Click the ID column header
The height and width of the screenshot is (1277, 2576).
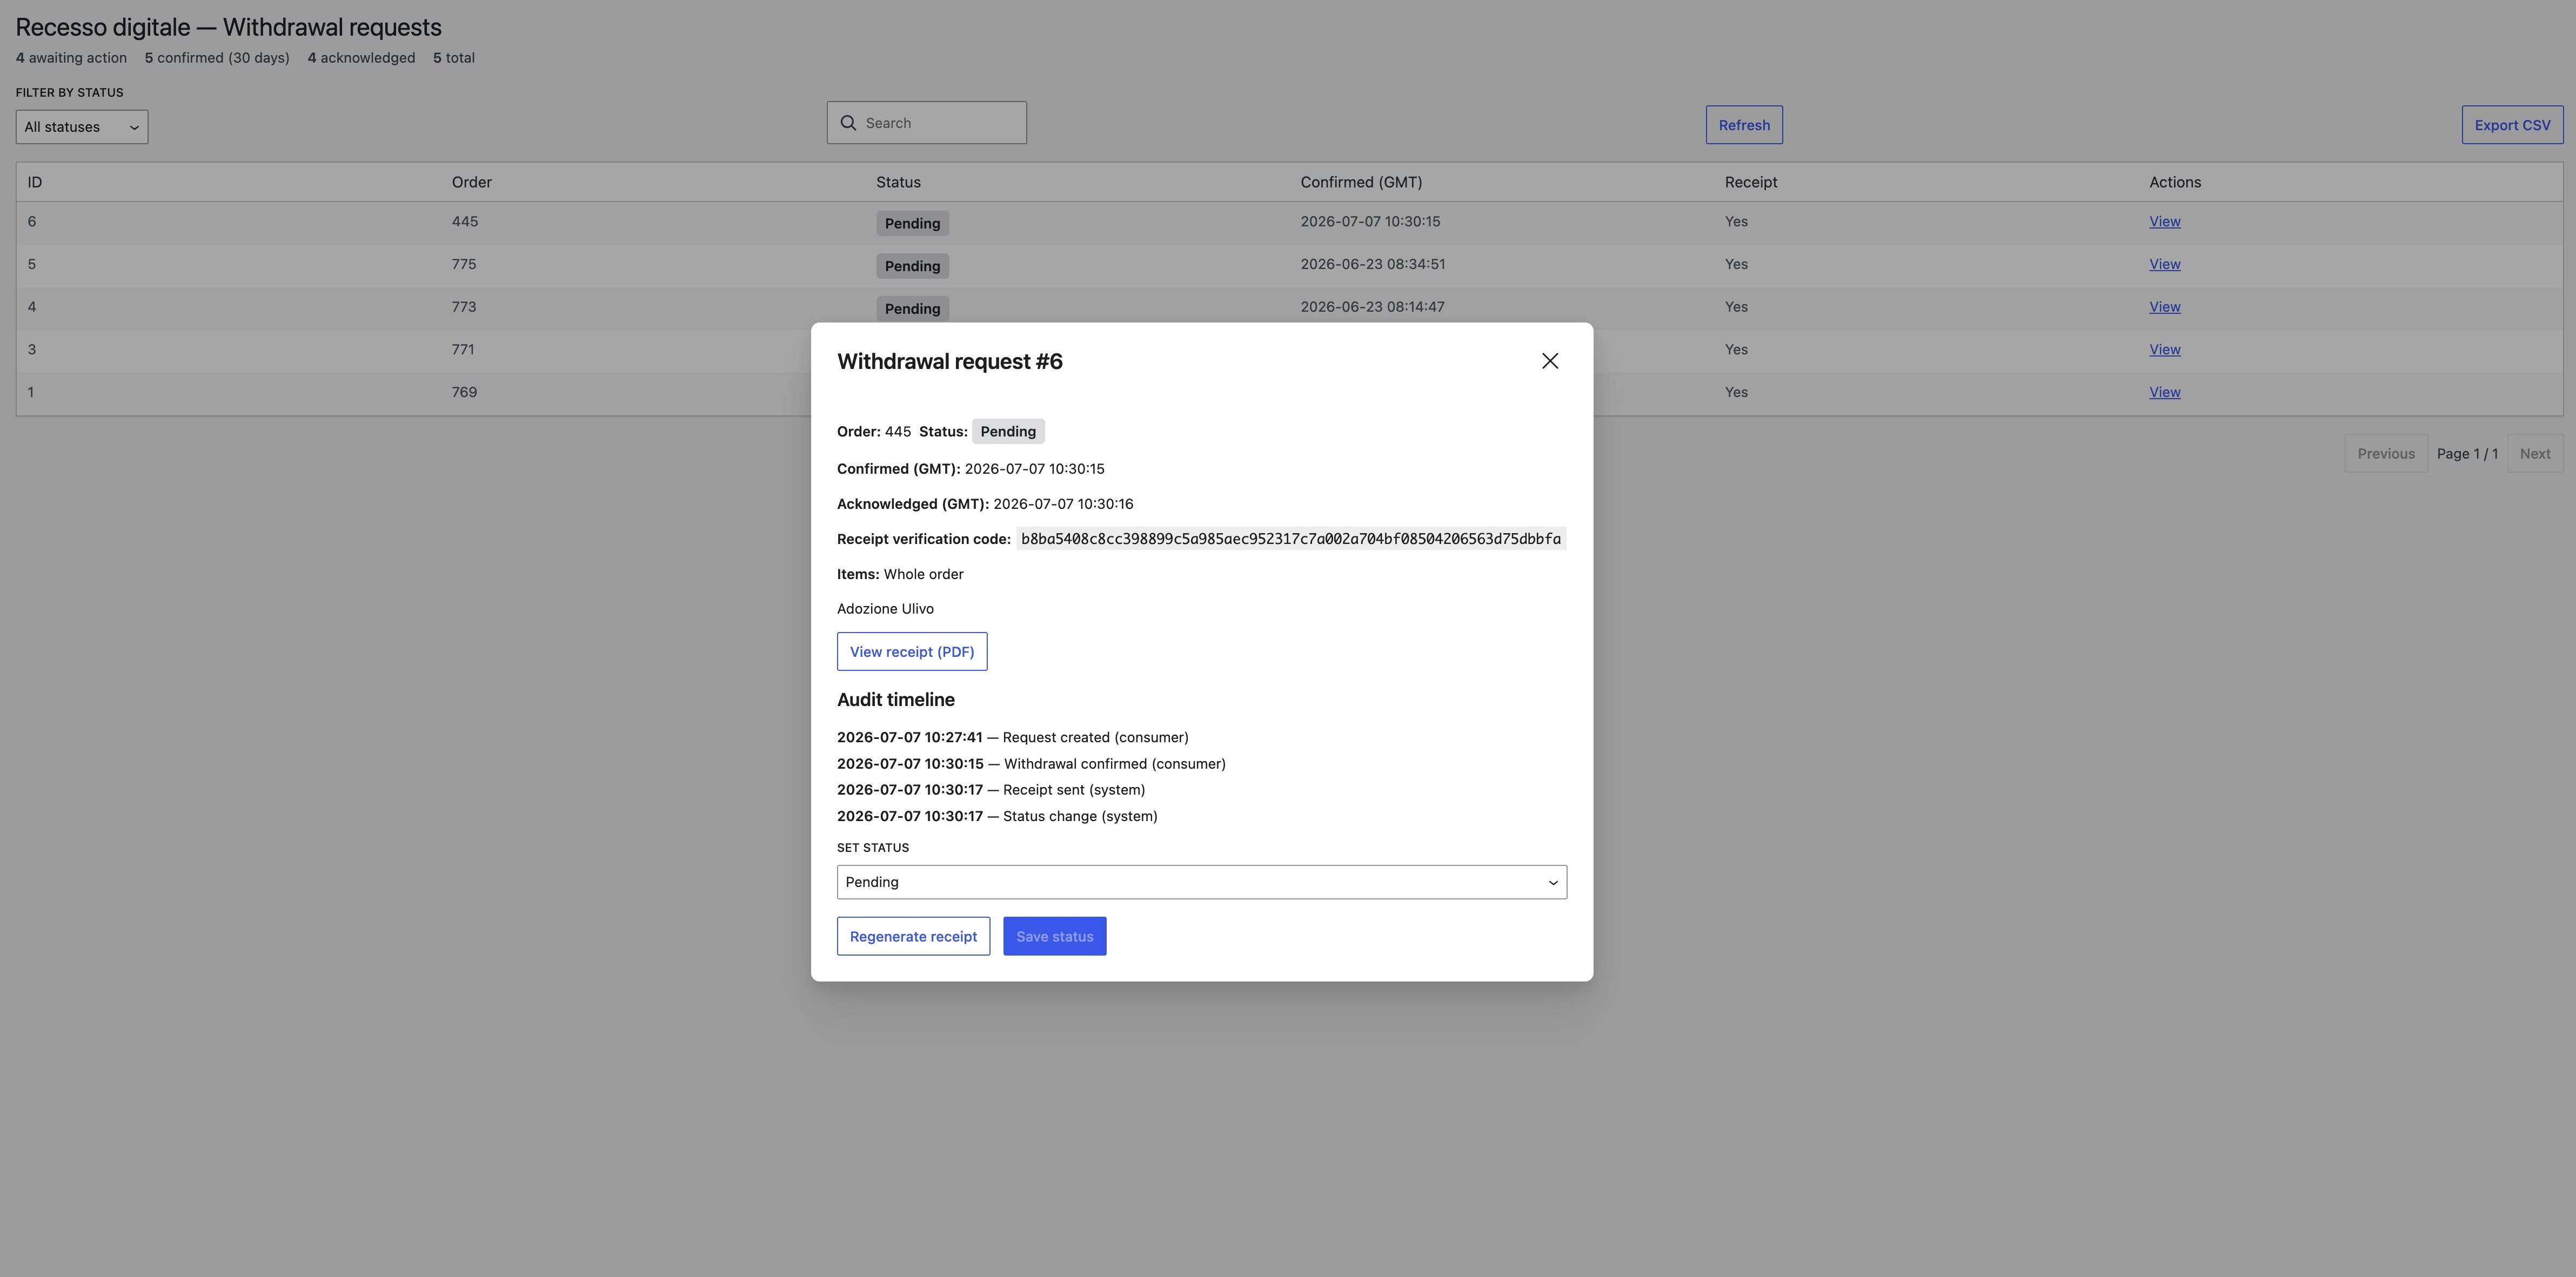point(35,182)
